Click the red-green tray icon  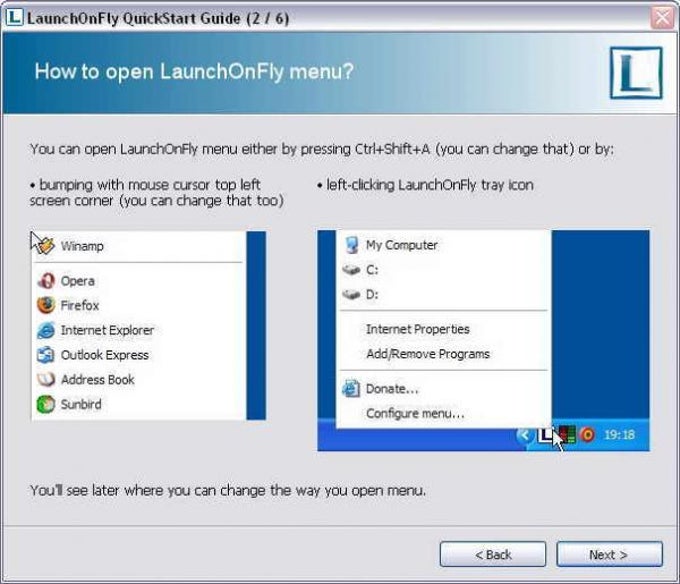[567, 434]
